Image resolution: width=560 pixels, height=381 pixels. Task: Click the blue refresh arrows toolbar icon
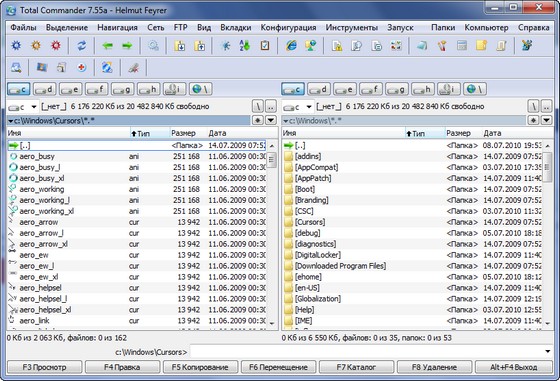click(82, 46)
